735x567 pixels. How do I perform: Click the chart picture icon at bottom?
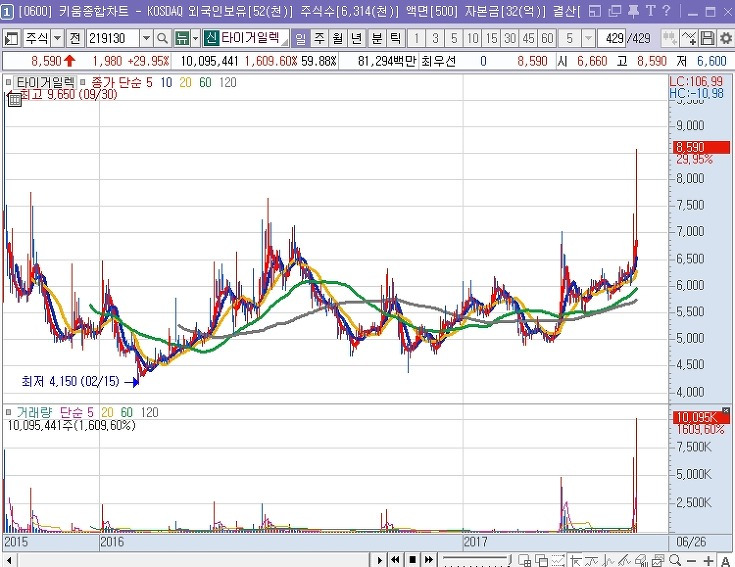pyautogui.click(x=658, y=560)
